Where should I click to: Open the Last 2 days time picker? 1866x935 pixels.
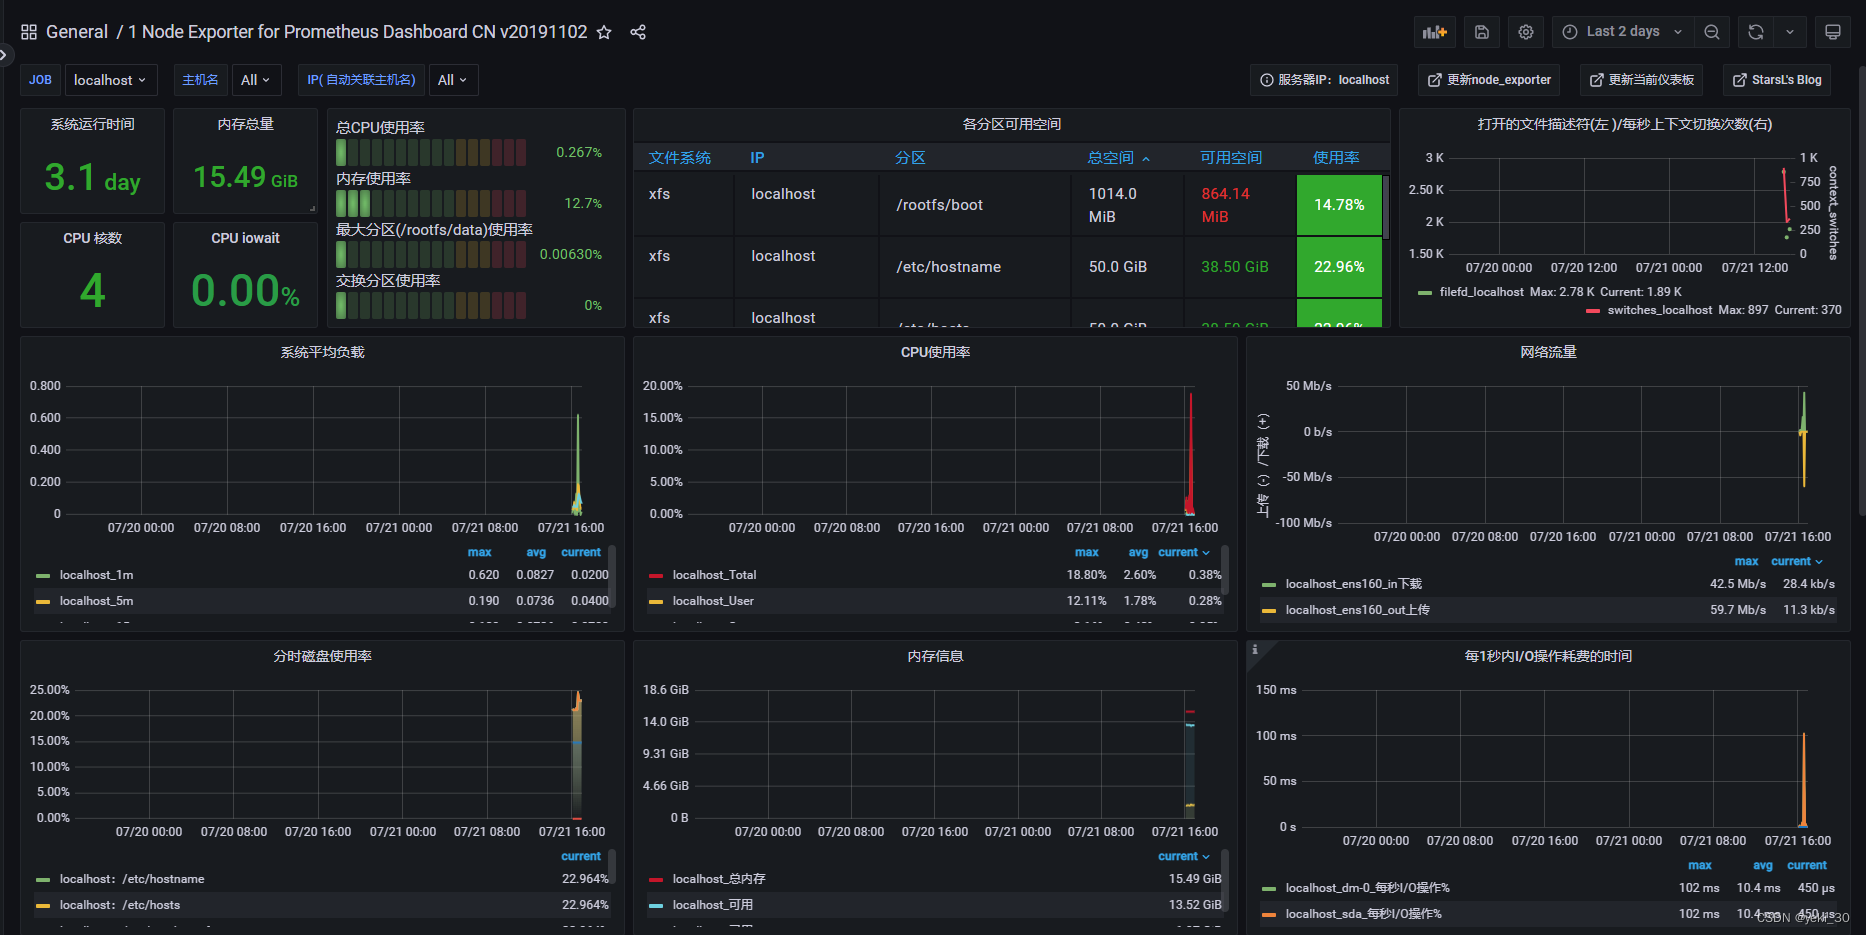pyautogui.click(x=1623, y=32)
